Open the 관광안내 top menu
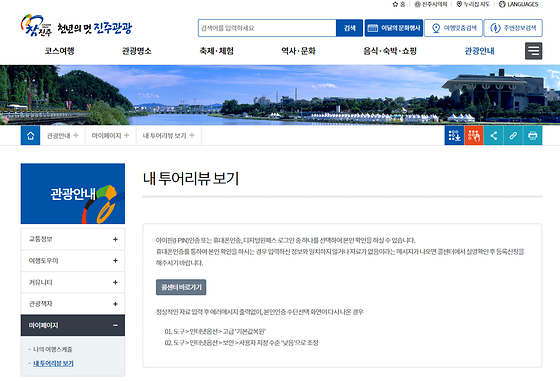560x381 pixels. pos(479,51)
